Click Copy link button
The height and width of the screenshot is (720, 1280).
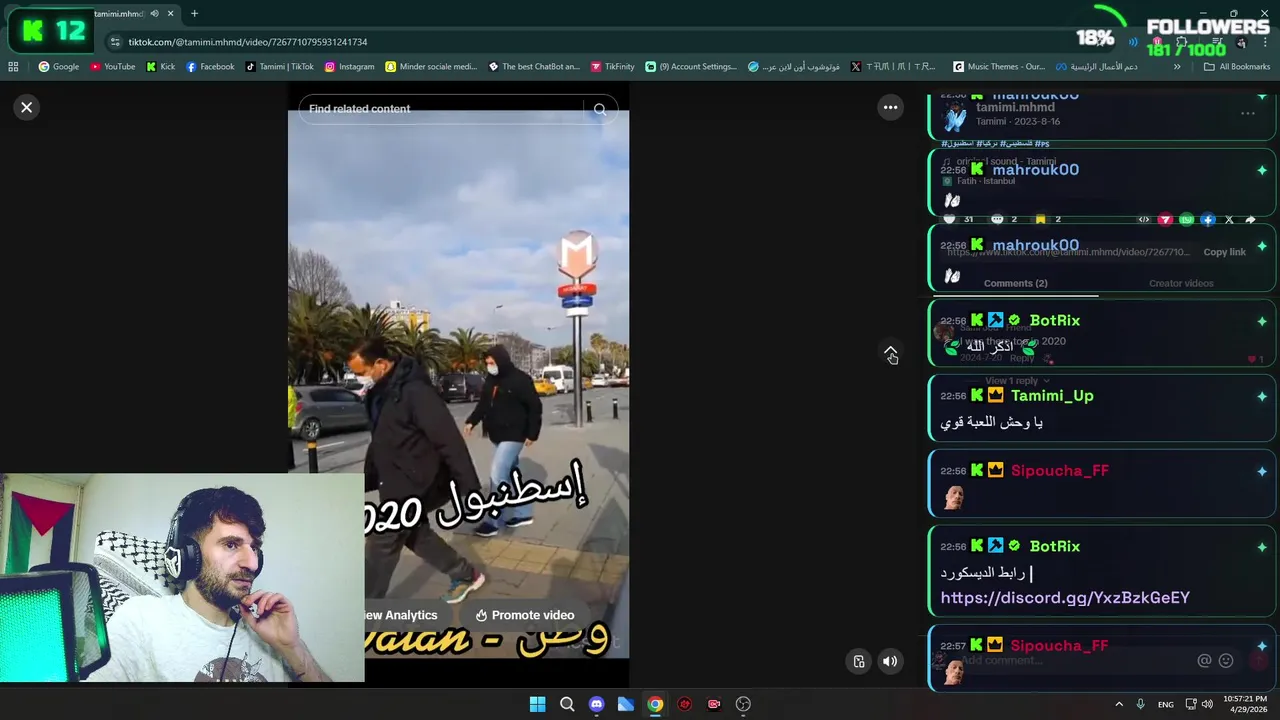click(1224, 252)
